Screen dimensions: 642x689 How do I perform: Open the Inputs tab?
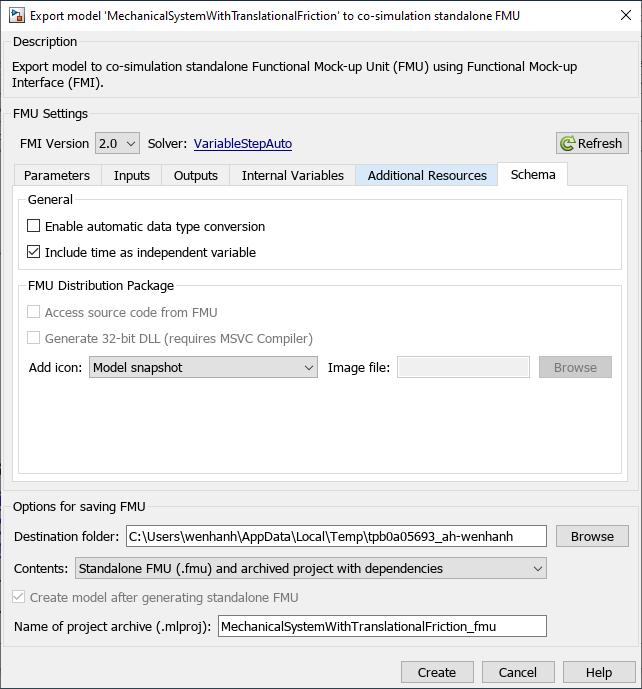pos(132,175)
